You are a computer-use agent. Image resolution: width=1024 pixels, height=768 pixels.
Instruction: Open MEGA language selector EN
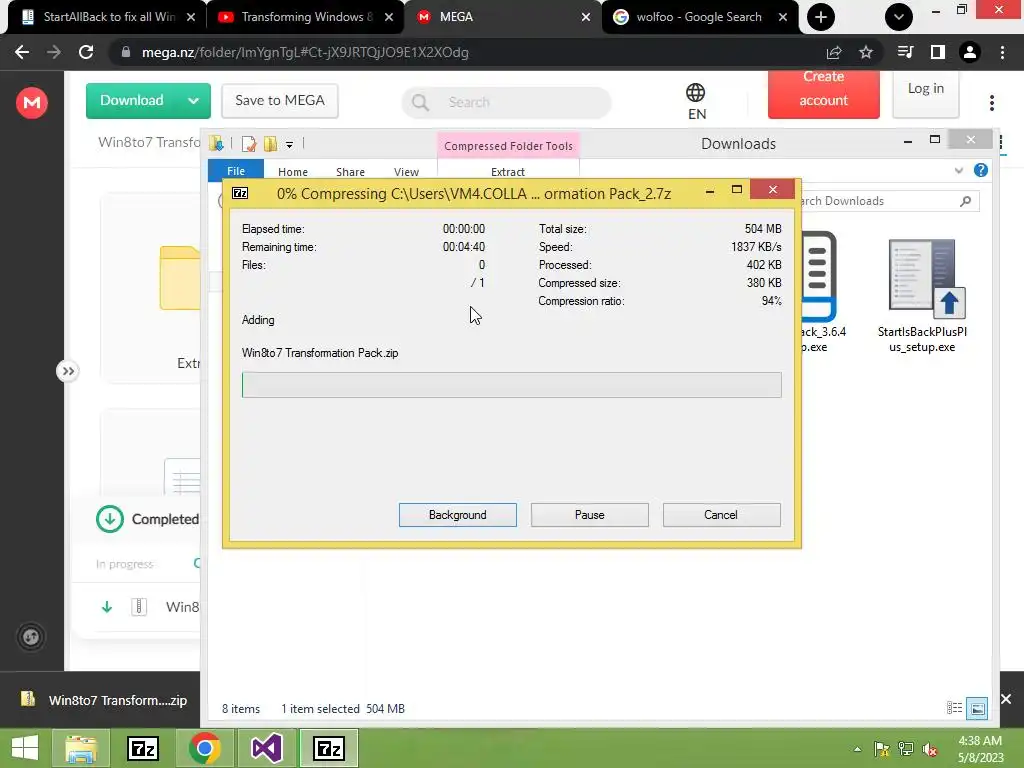(x=696, y=102)
